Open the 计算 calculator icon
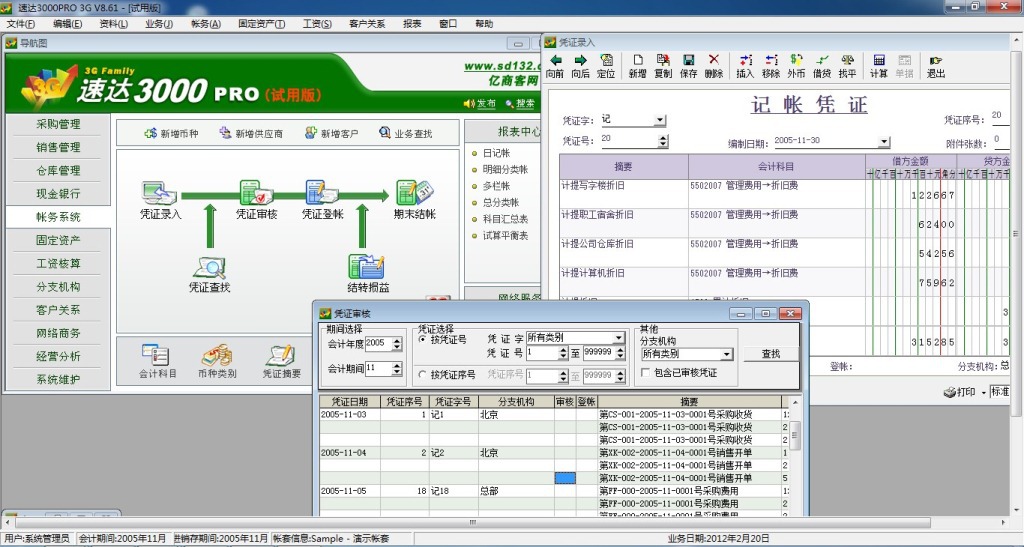Screen dimensions: 1024x547 pyautogui.click(x=879, y=66)
